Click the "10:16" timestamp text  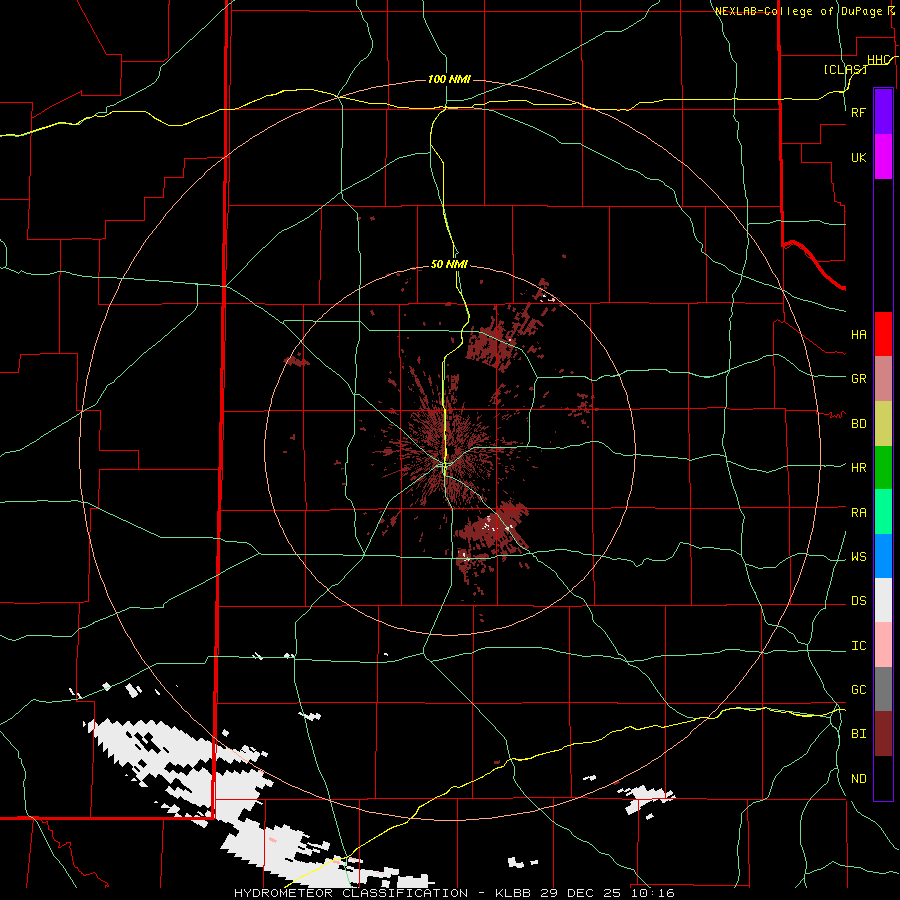tap(653, 893)
